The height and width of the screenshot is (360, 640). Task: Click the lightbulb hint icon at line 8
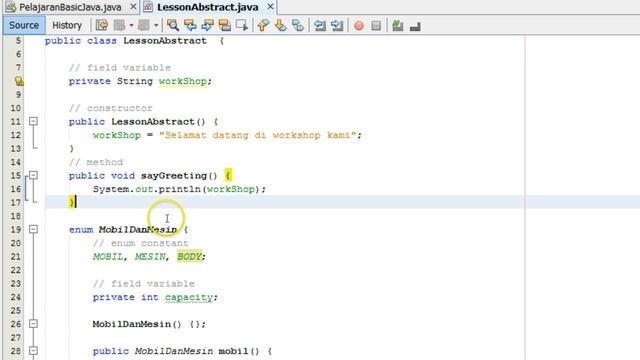pos(19,81)
